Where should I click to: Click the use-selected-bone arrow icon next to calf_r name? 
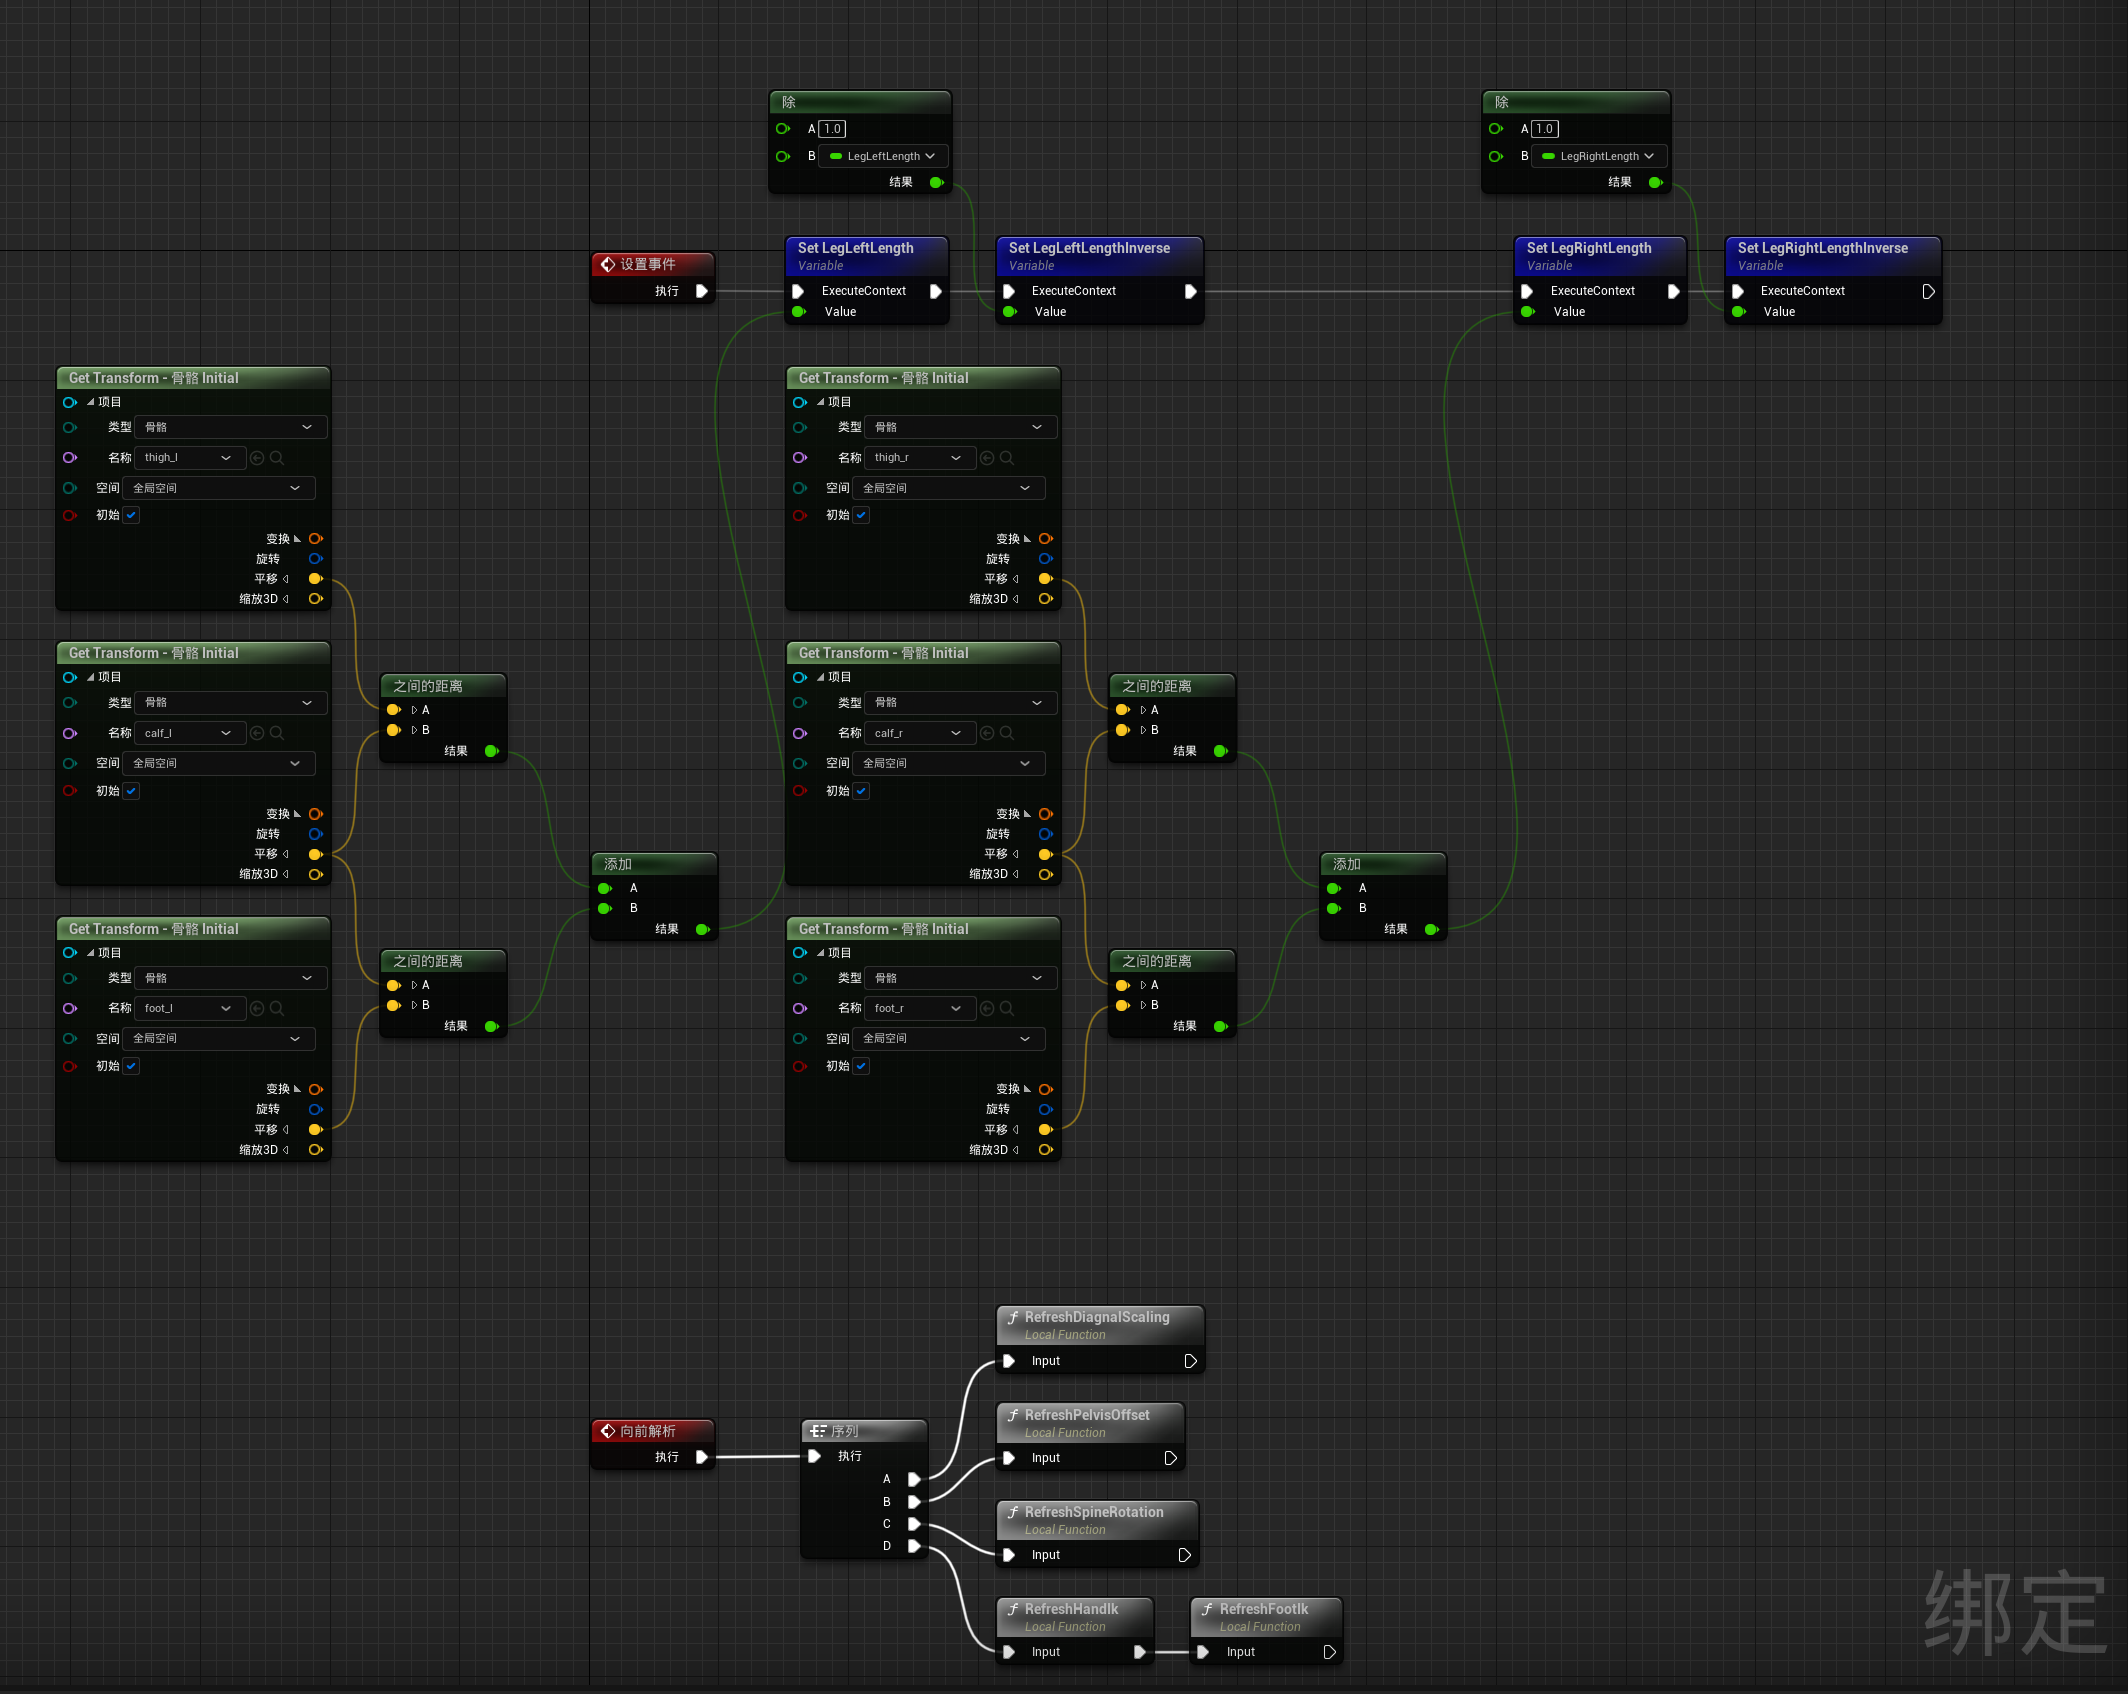click(x=986, y=733)
